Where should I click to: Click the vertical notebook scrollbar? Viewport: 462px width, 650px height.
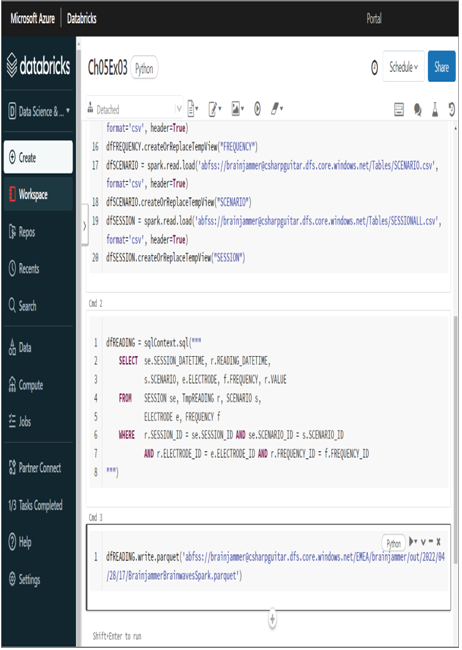point(456,439)
